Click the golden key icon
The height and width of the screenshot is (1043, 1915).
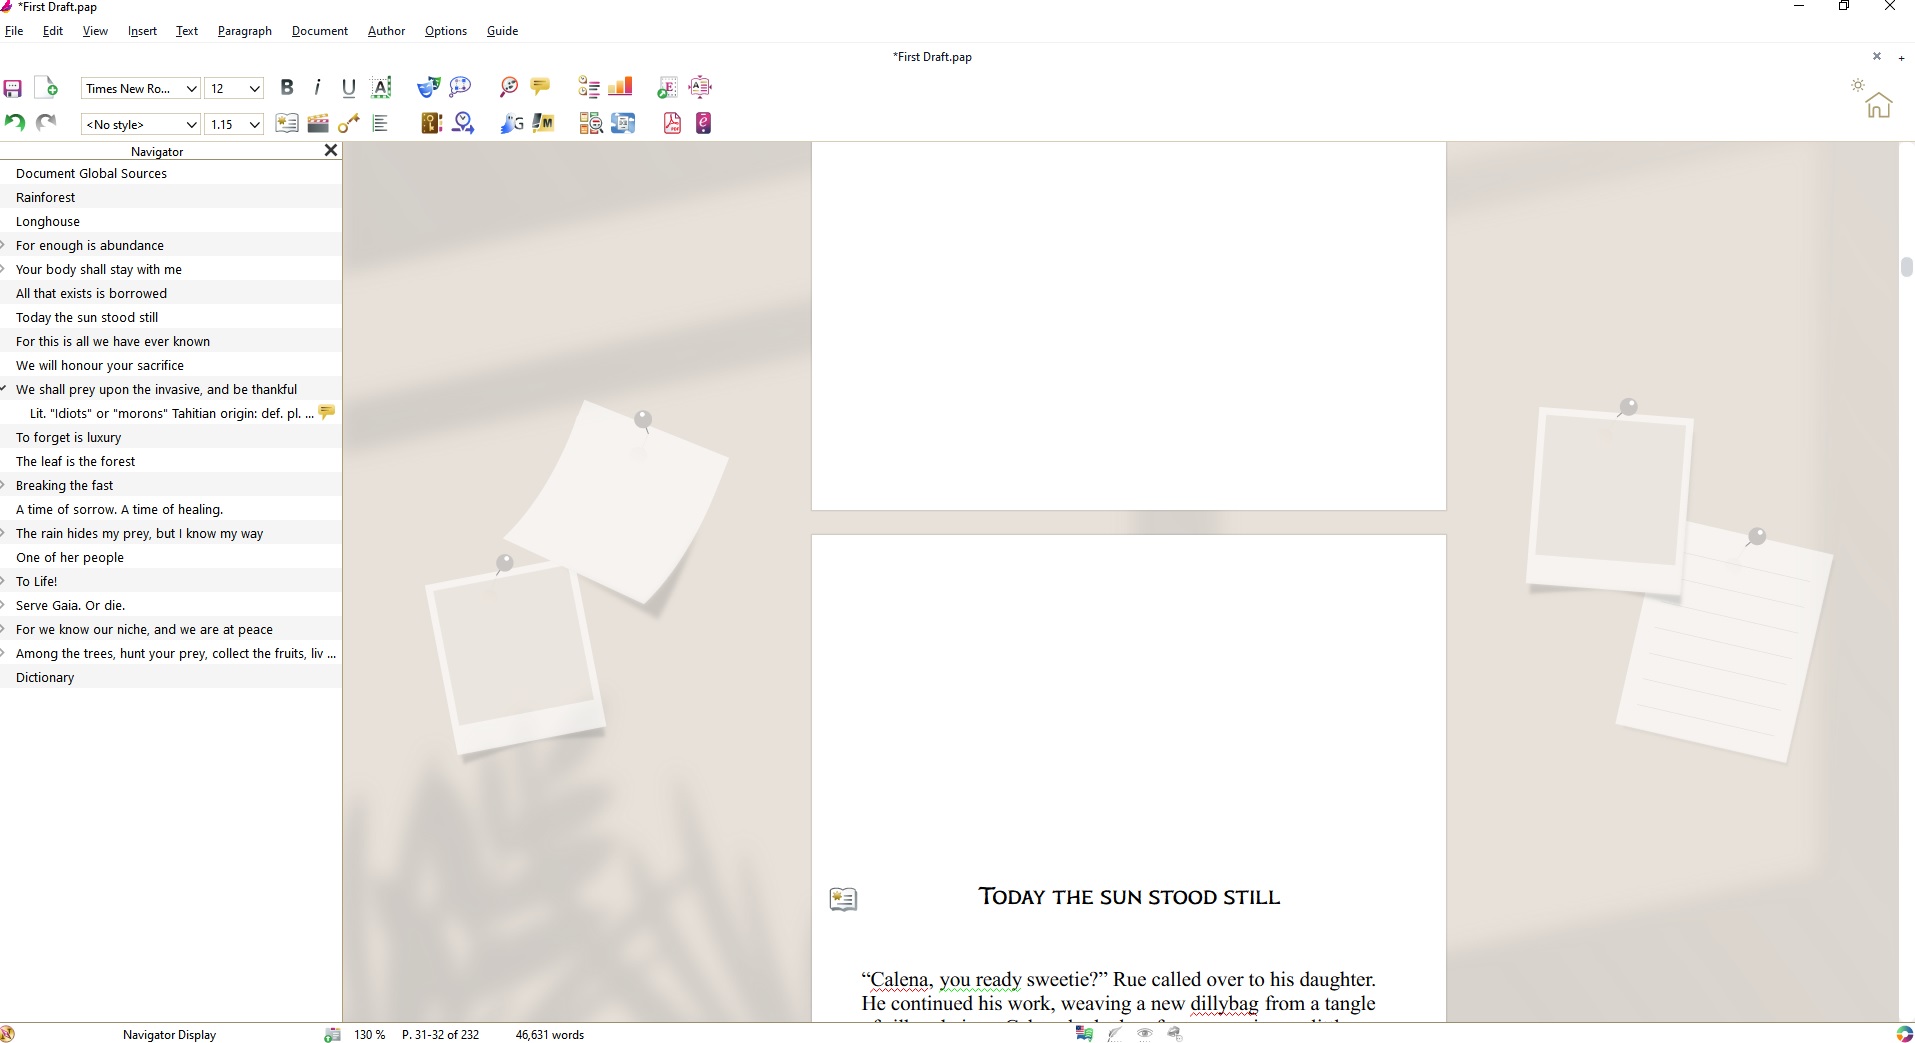[x=349, y=124]
